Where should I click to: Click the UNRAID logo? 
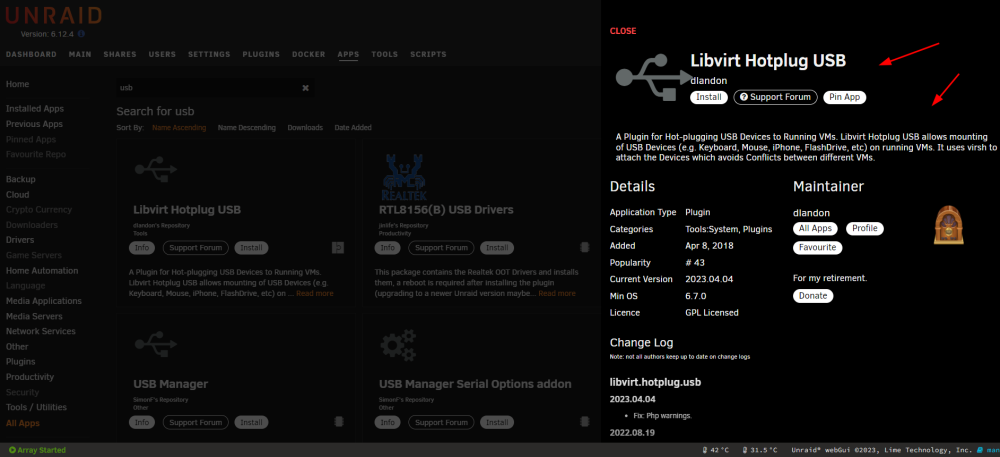click(54, 15)
